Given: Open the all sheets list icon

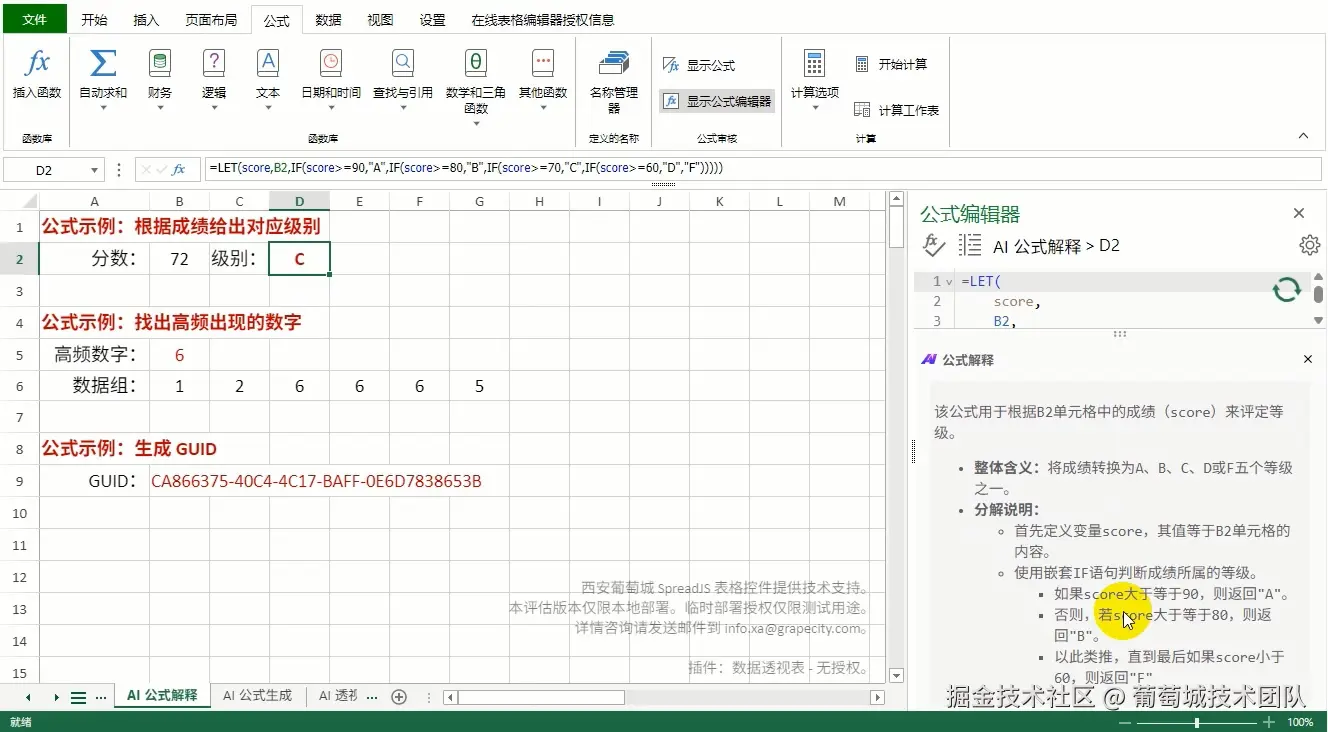Looking at the screenshot, I should (78, 697).
